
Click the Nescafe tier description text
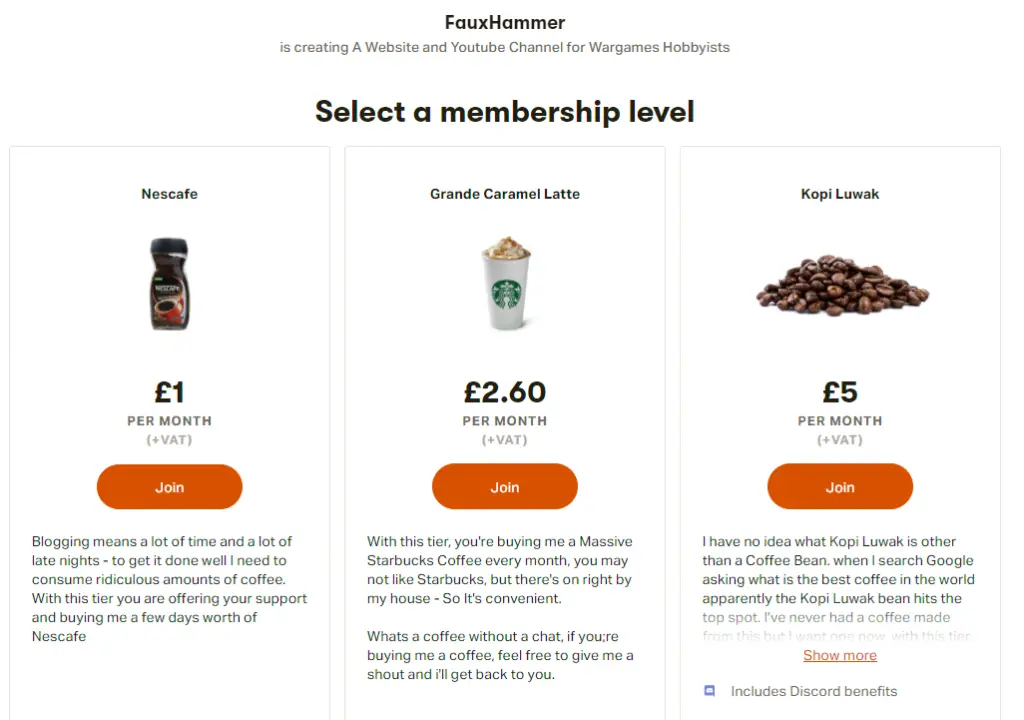[169, 589]
